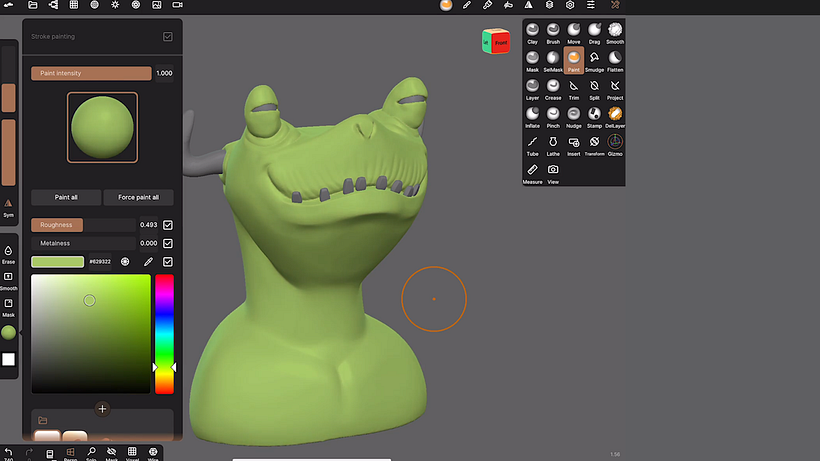Open the interface sliders menu

[590, 5]
